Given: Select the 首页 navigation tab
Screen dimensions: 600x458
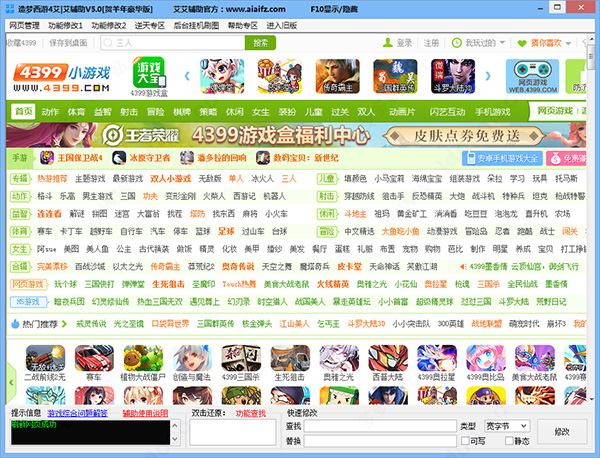Looking at the screenshot, I should point(23,111).
